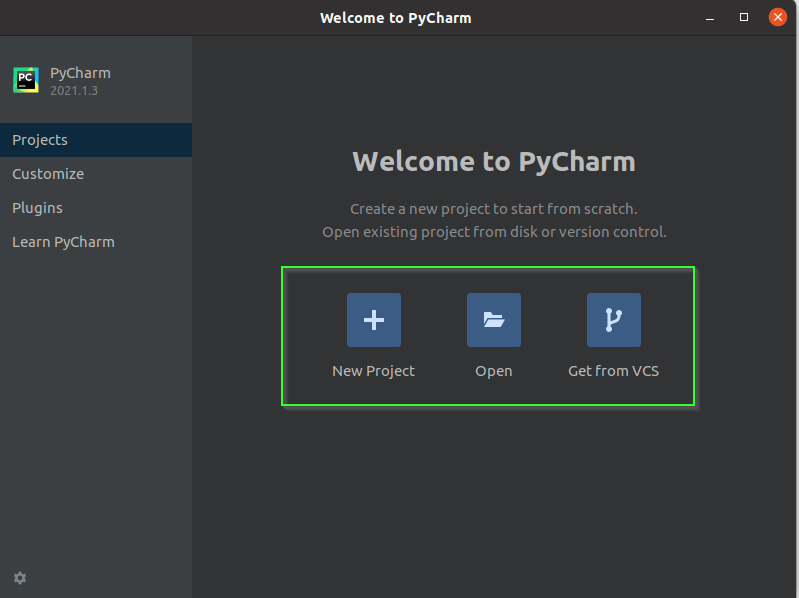This screenshot has width=799, height=598.
Task: Open the Plugins tab
Action: [96, 208]
